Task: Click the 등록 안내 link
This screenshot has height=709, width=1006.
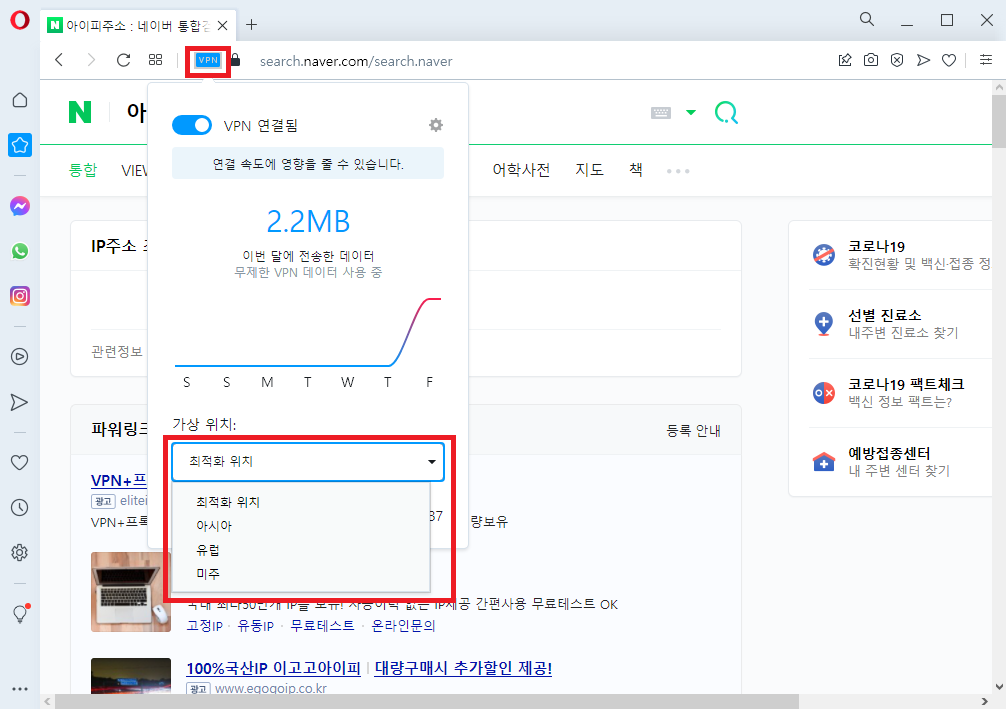Action: tap(693, 431)
